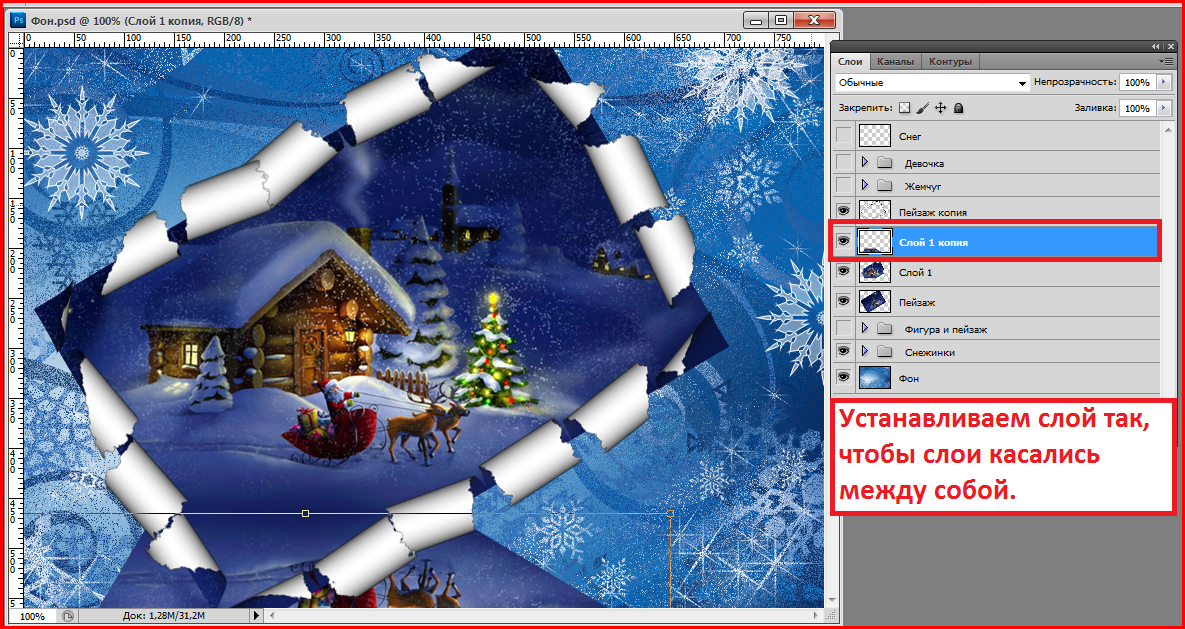
Task: Click the lock all padlock icon
Action: click(x=958, y=108)
